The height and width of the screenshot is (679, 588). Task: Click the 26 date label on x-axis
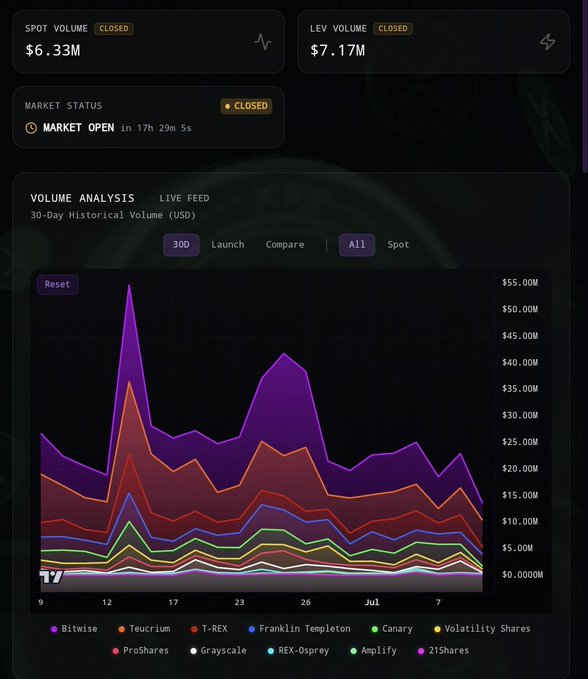coord(306,602)
